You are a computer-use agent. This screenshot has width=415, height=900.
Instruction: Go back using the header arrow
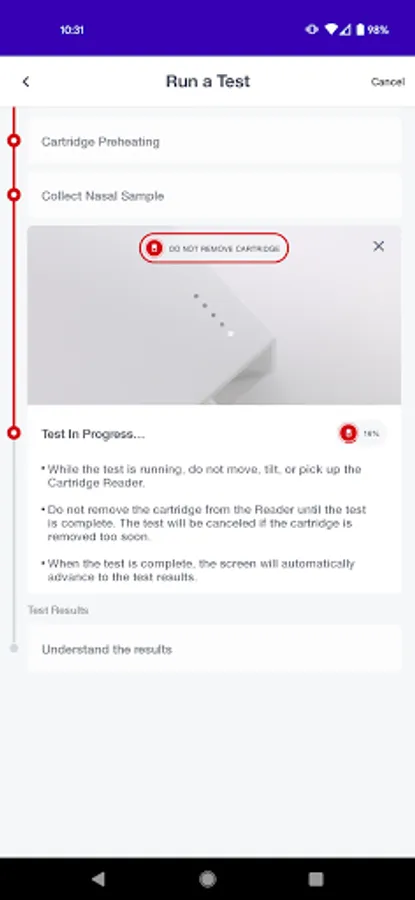pyautogui.click(x=26, y=82)
